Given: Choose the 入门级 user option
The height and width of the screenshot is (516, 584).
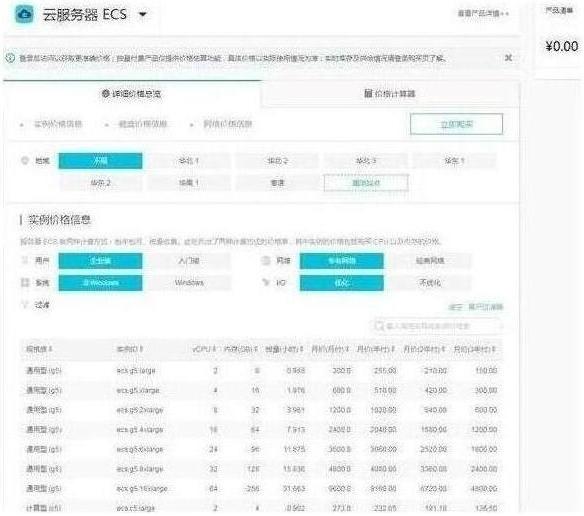Looking at the screenshot, I should tap(189, 261).
